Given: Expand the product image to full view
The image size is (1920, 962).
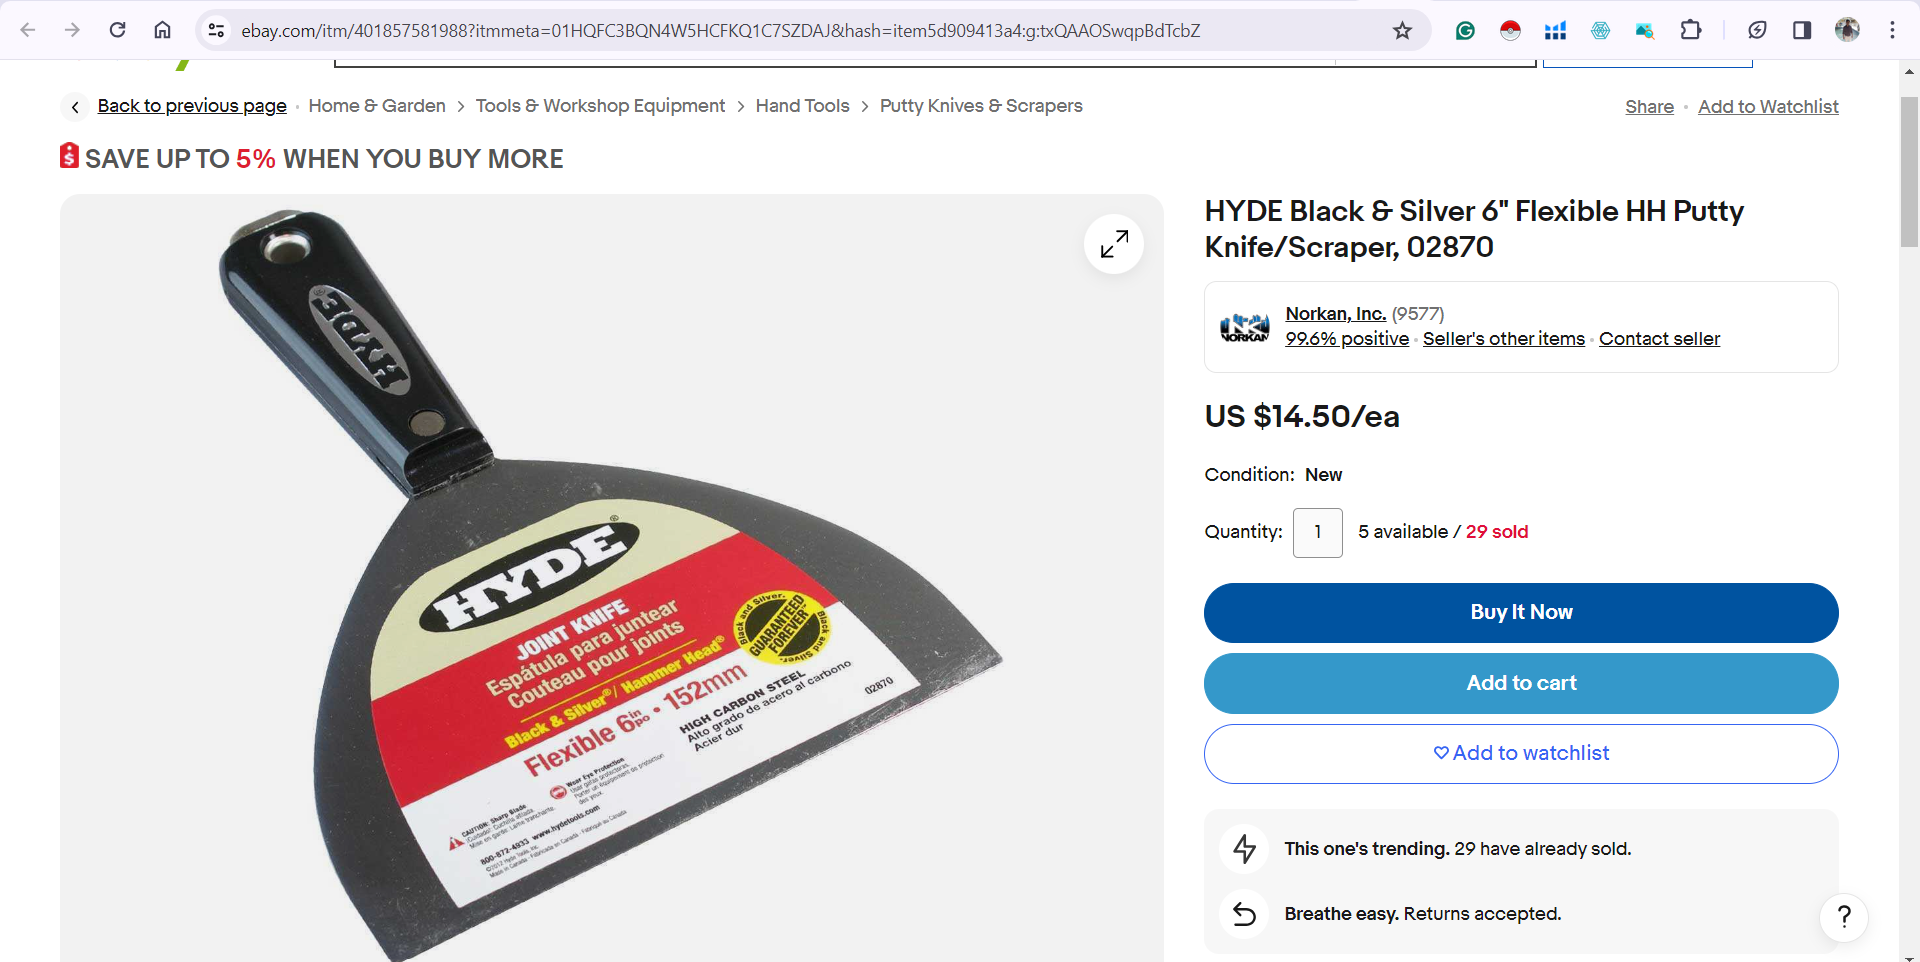Looking at the screenshot, I should click(1114, 244).
